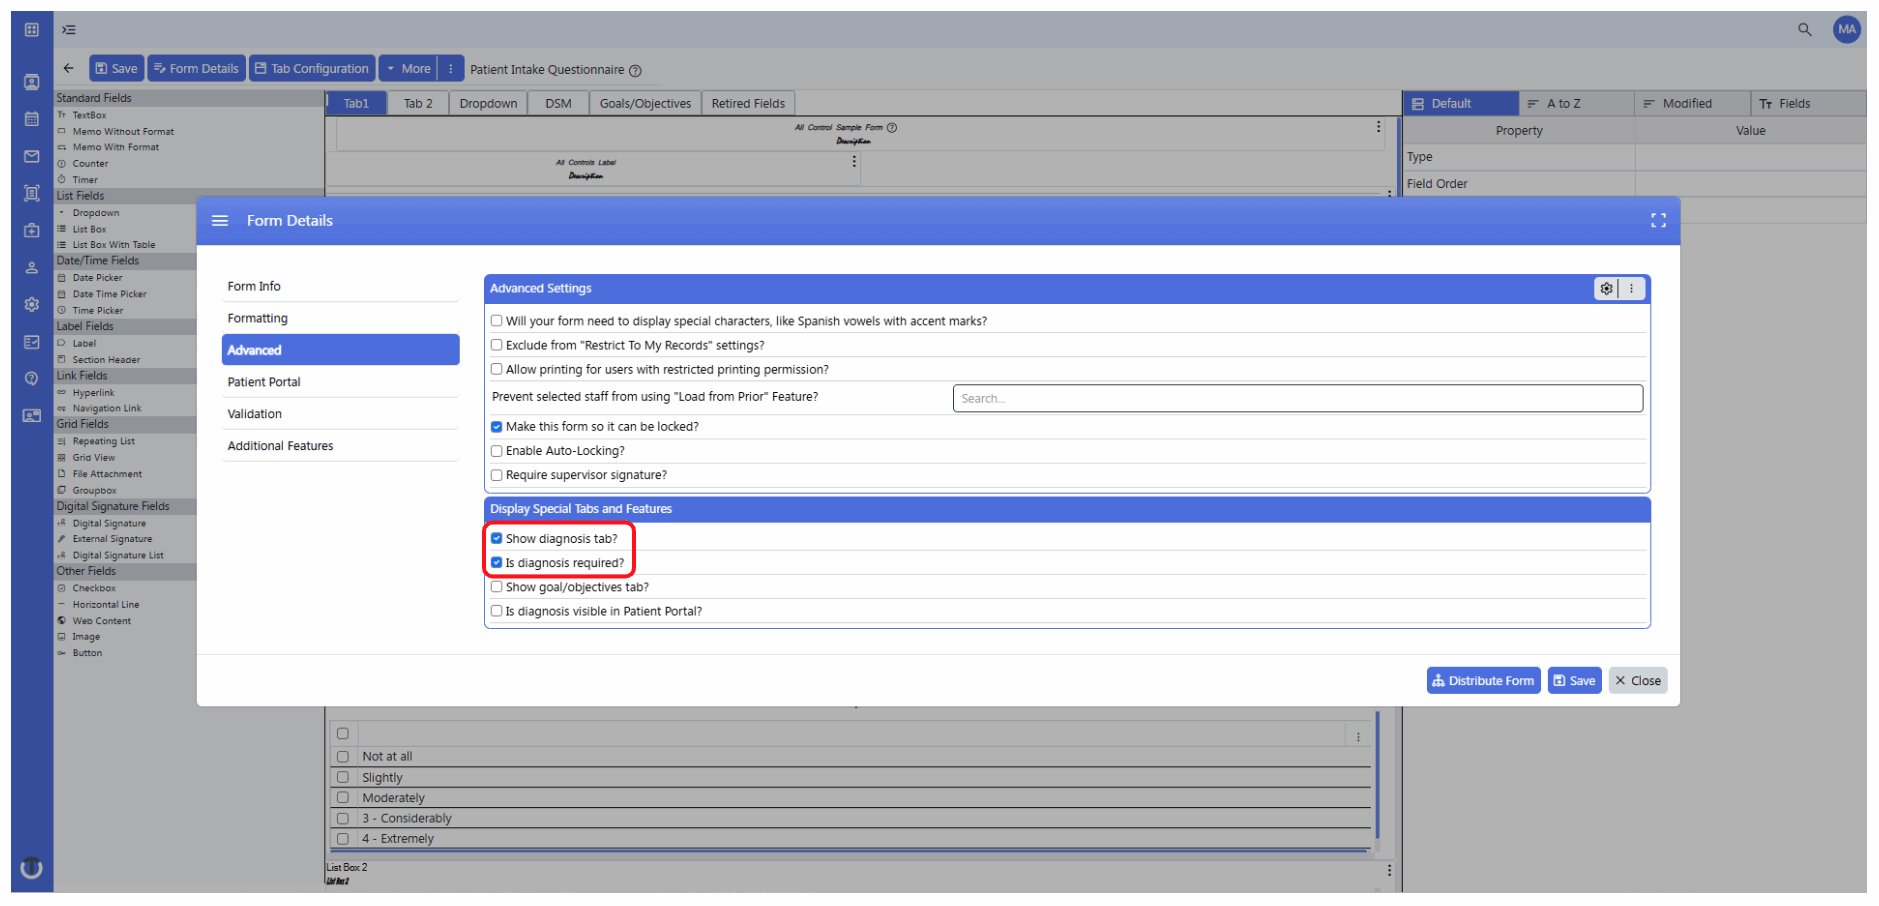Save the Form Details dialog
1879x906 pixels.
point(1574,681)
